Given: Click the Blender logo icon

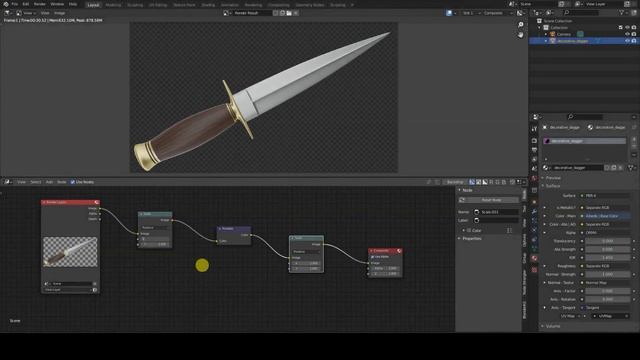Looking at the screenshot, I should [6, 4].
